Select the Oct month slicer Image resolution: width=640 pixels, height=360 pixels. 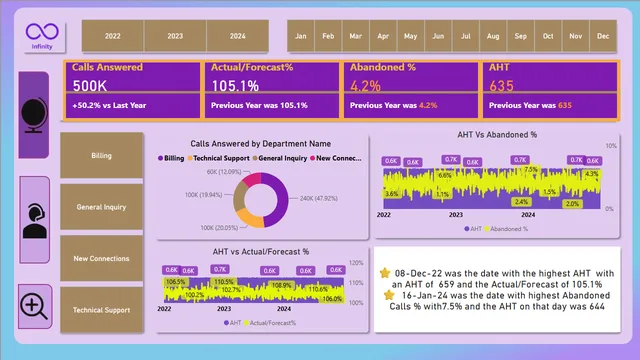click(548, 36)
